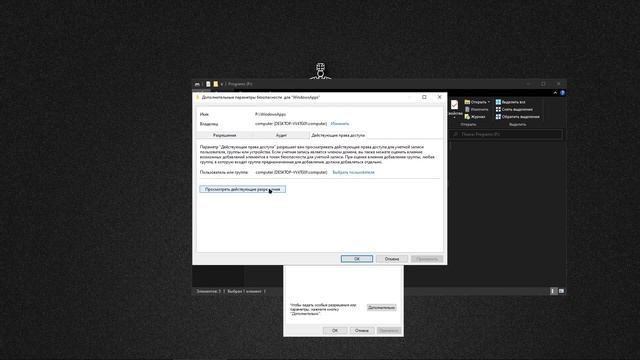Viewport: 640px width, 360px height.
Task: Collapse the Explorer ribbon with the chevron
Action: 555,93
